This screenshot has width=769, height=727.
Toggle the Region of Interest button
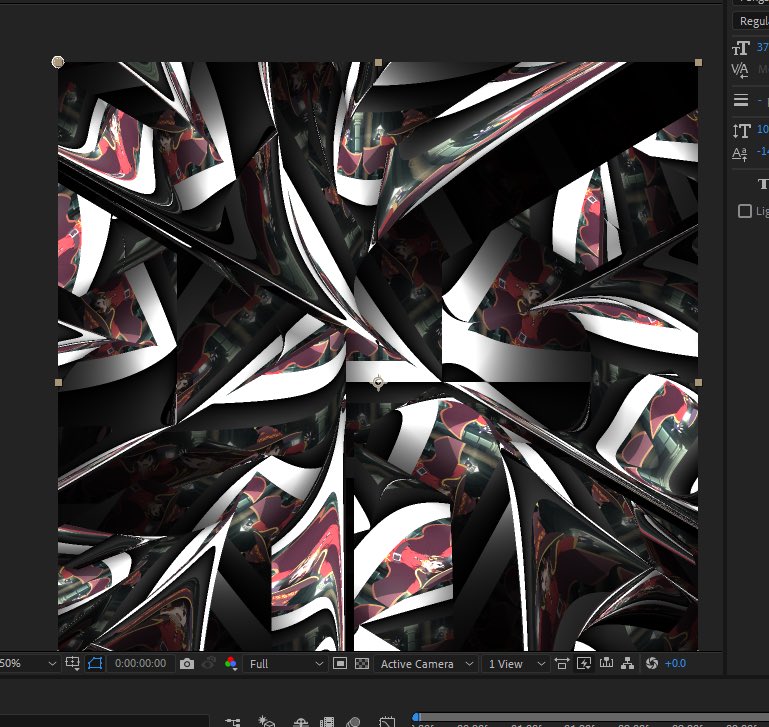point(339,664)
